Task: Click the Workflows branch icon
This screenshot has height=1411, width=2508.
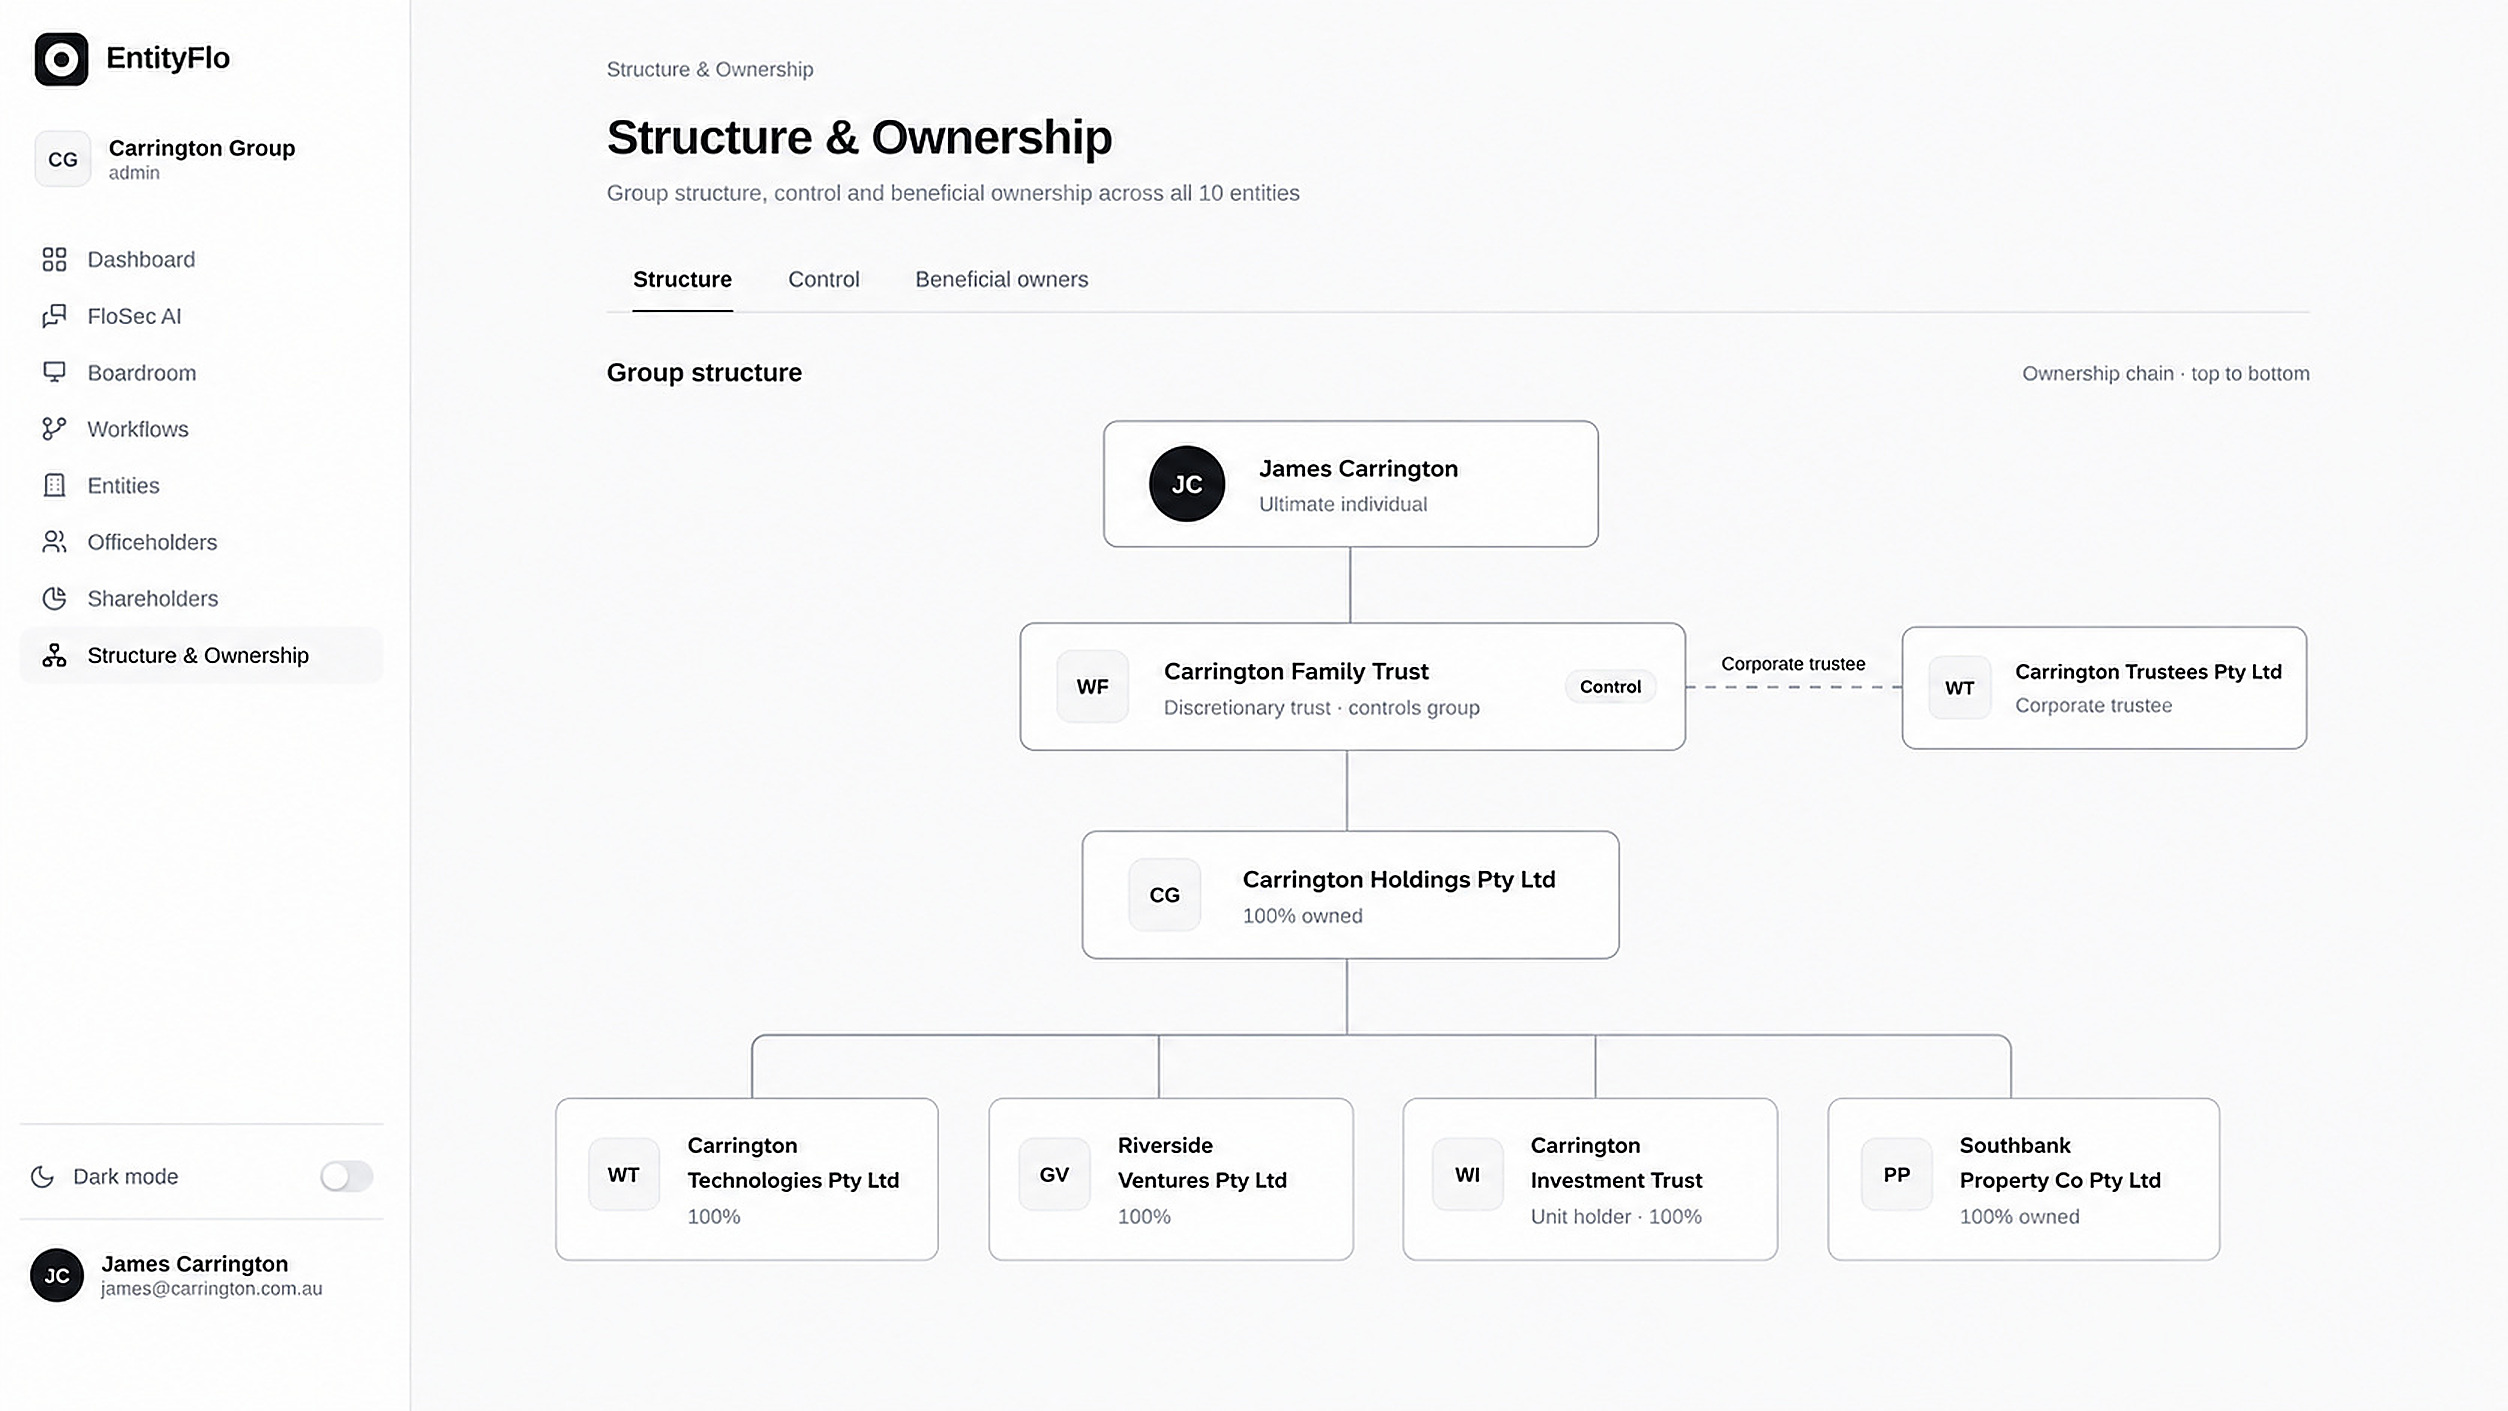Action: [54, 429]
